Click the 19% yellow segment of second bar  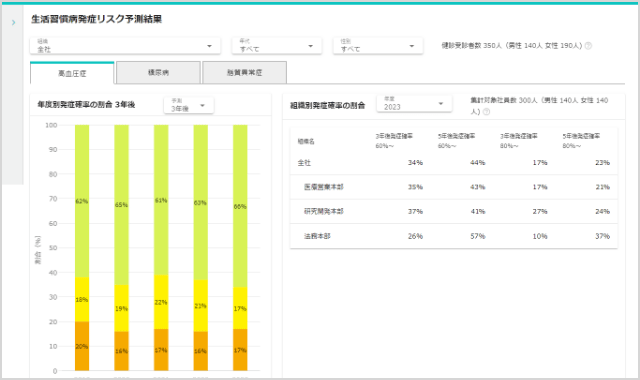tap(121, 308)
